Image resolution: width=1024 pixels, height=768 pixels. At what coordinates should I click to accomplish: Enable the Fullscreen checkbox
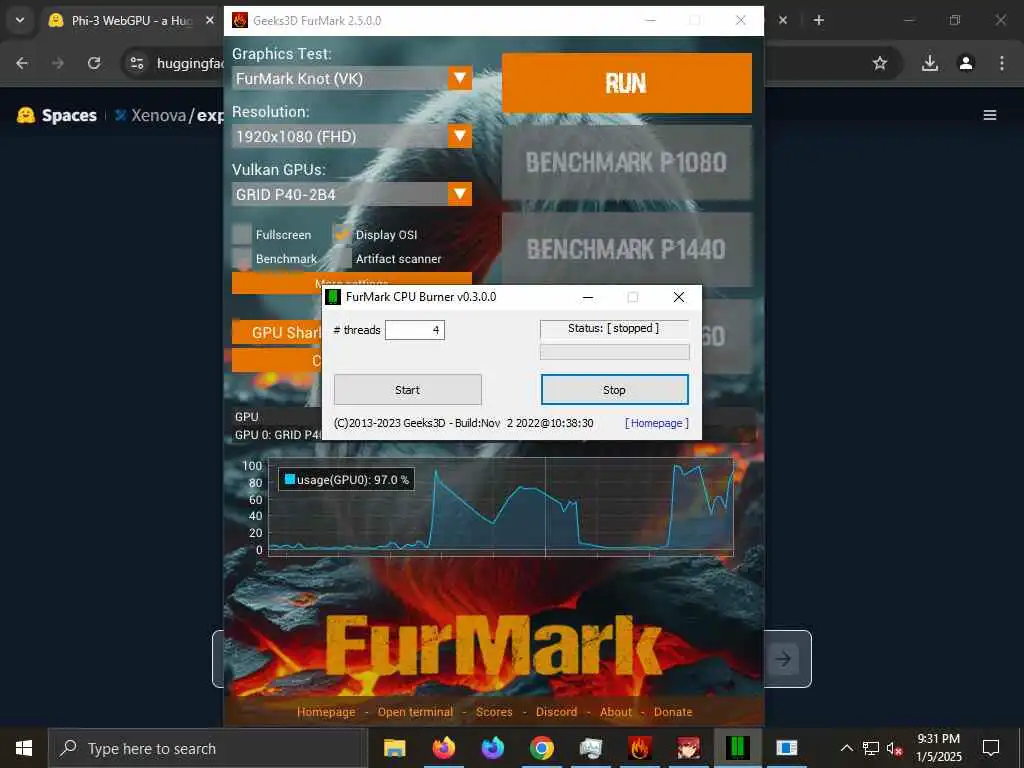click(x=242, y=234)
